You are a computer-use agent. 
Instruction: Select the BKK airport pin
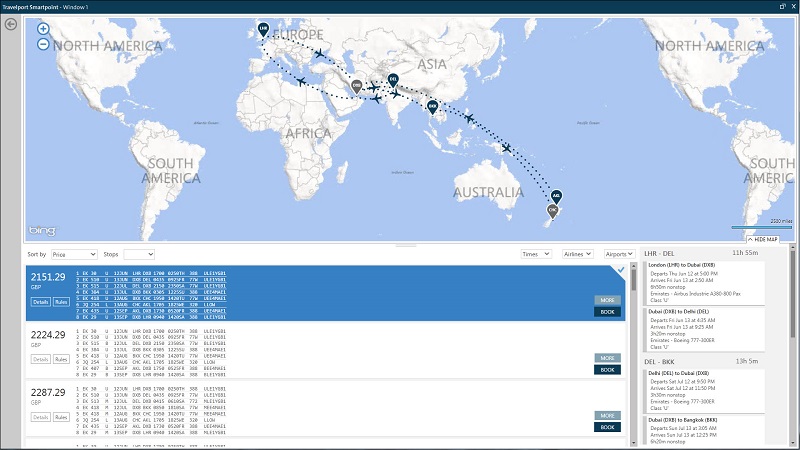tap(433, 107)
